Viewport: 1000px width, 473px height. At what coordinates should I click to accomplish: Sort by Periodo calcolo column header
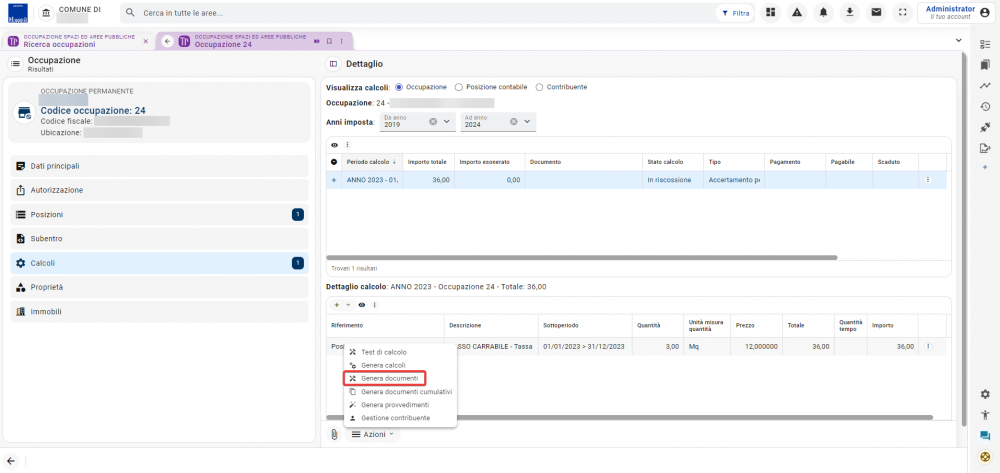point(372,162)
